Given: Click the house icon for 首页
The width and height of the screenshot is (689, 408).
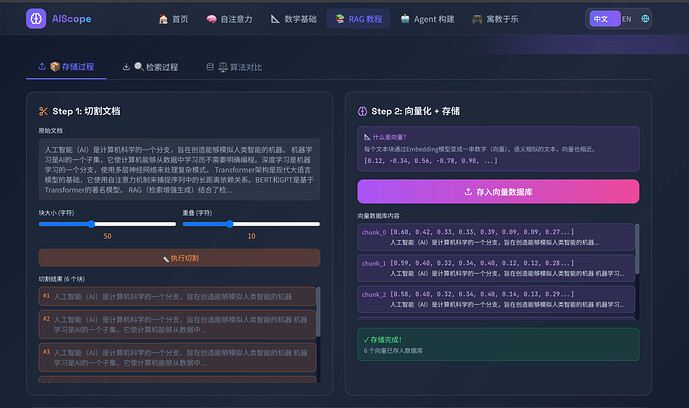Looking at the screenshot, I should coord(163,19).
